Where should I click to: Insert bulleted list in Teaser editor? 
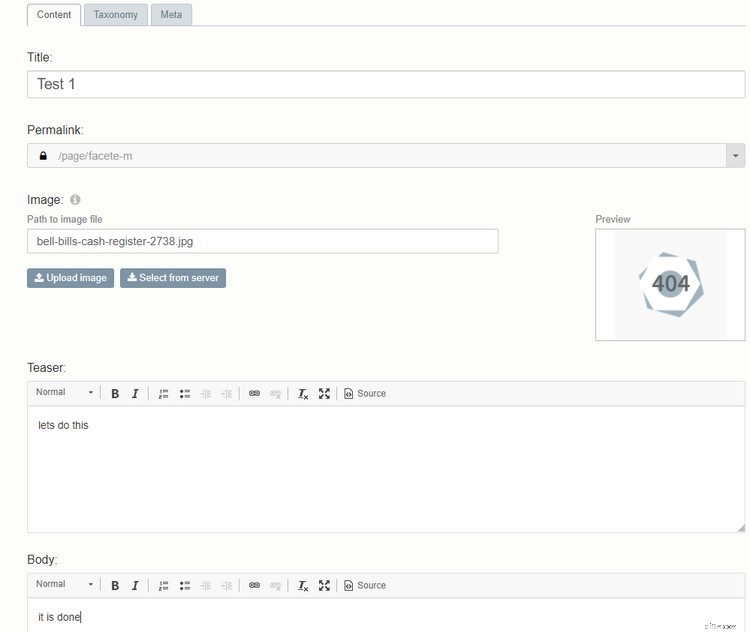[185, 394]
